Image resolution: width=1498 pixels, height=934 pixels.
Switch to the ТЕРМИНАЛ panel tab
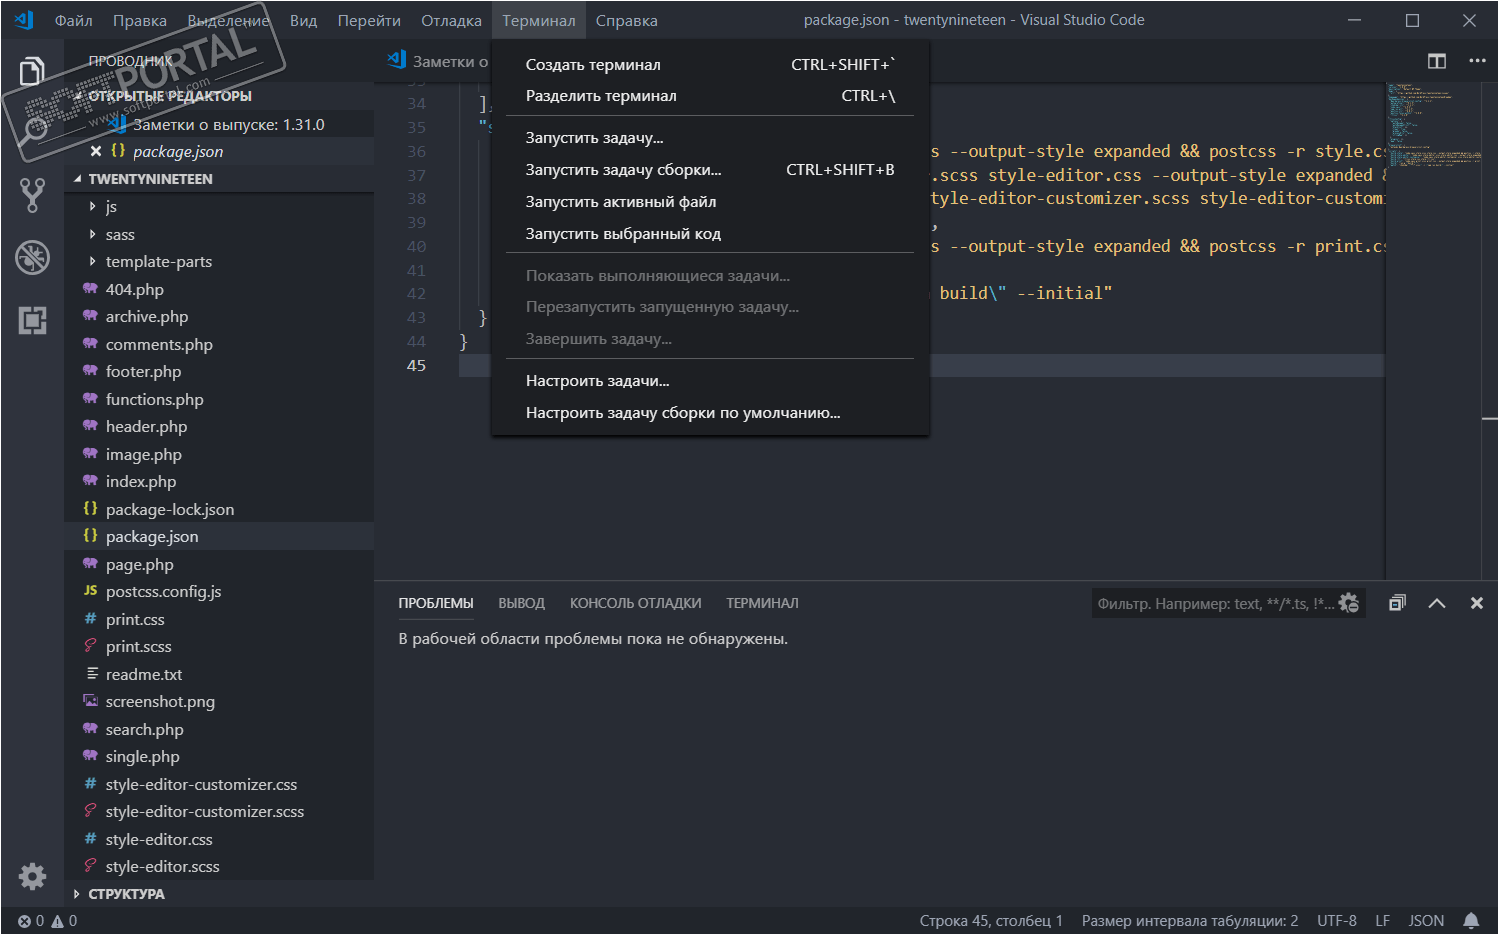(x=762, y=603)
